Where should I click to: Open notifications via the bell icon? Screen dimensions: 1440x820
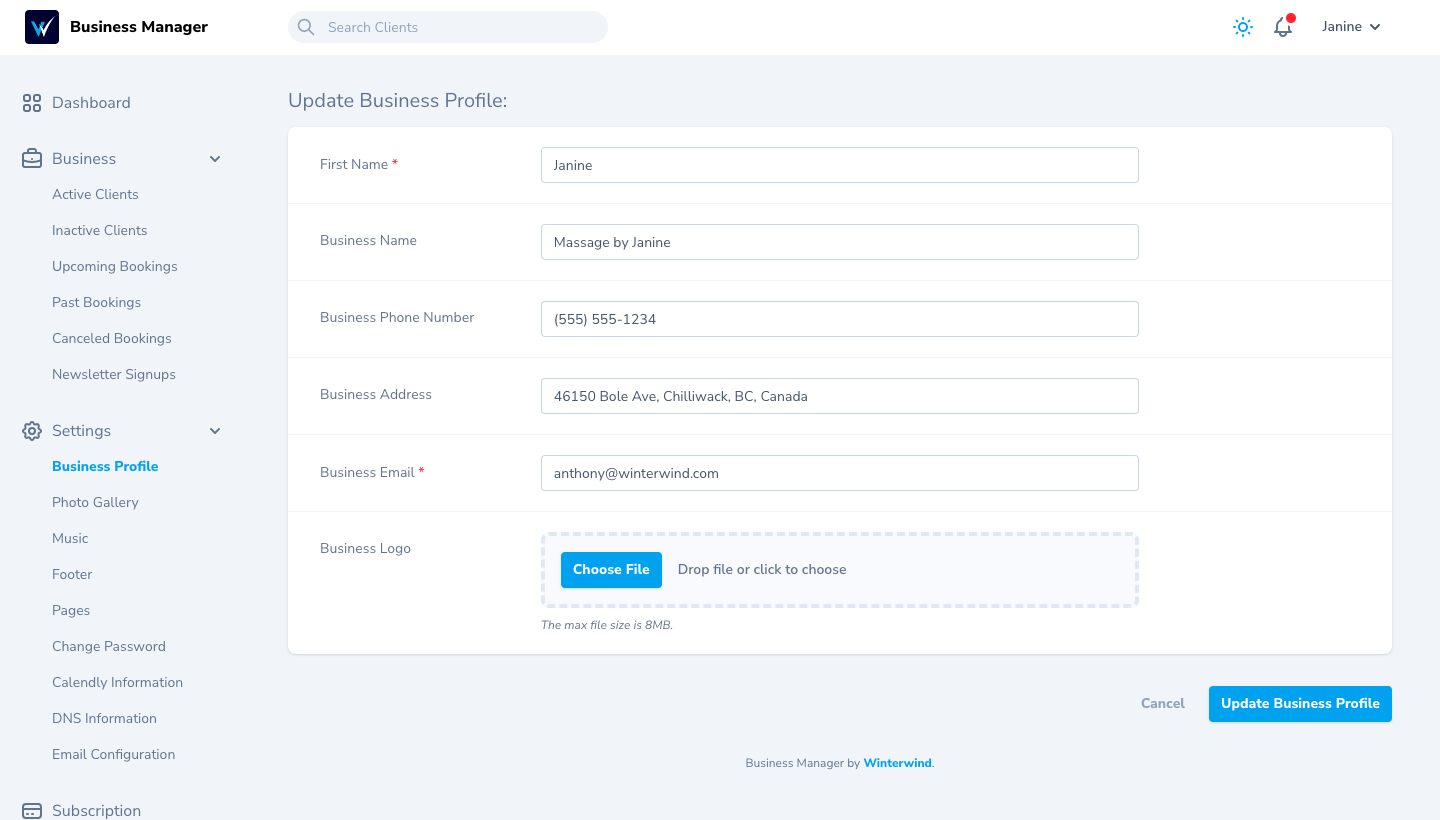point(1282,27)
